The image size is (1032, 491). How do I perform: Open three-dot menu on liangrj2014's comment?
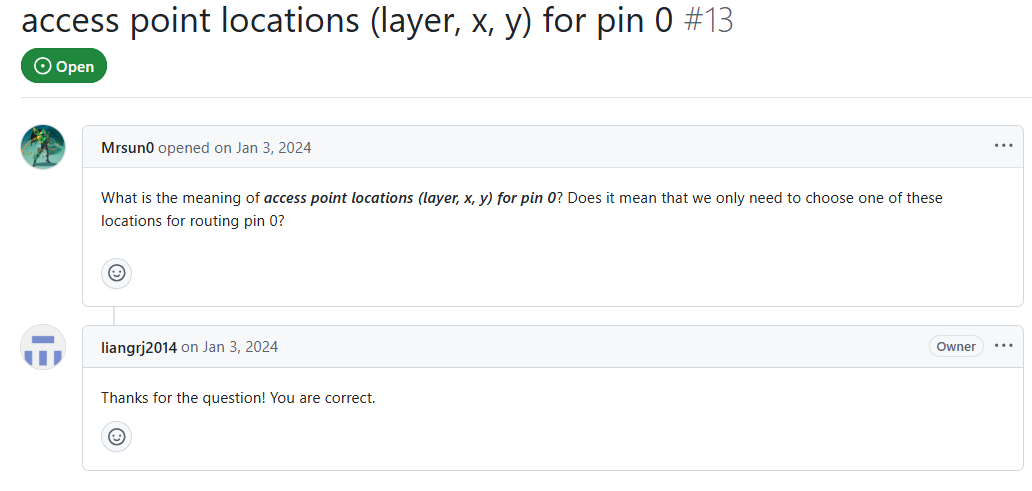pyautogui.click(x=1003, y=346)
